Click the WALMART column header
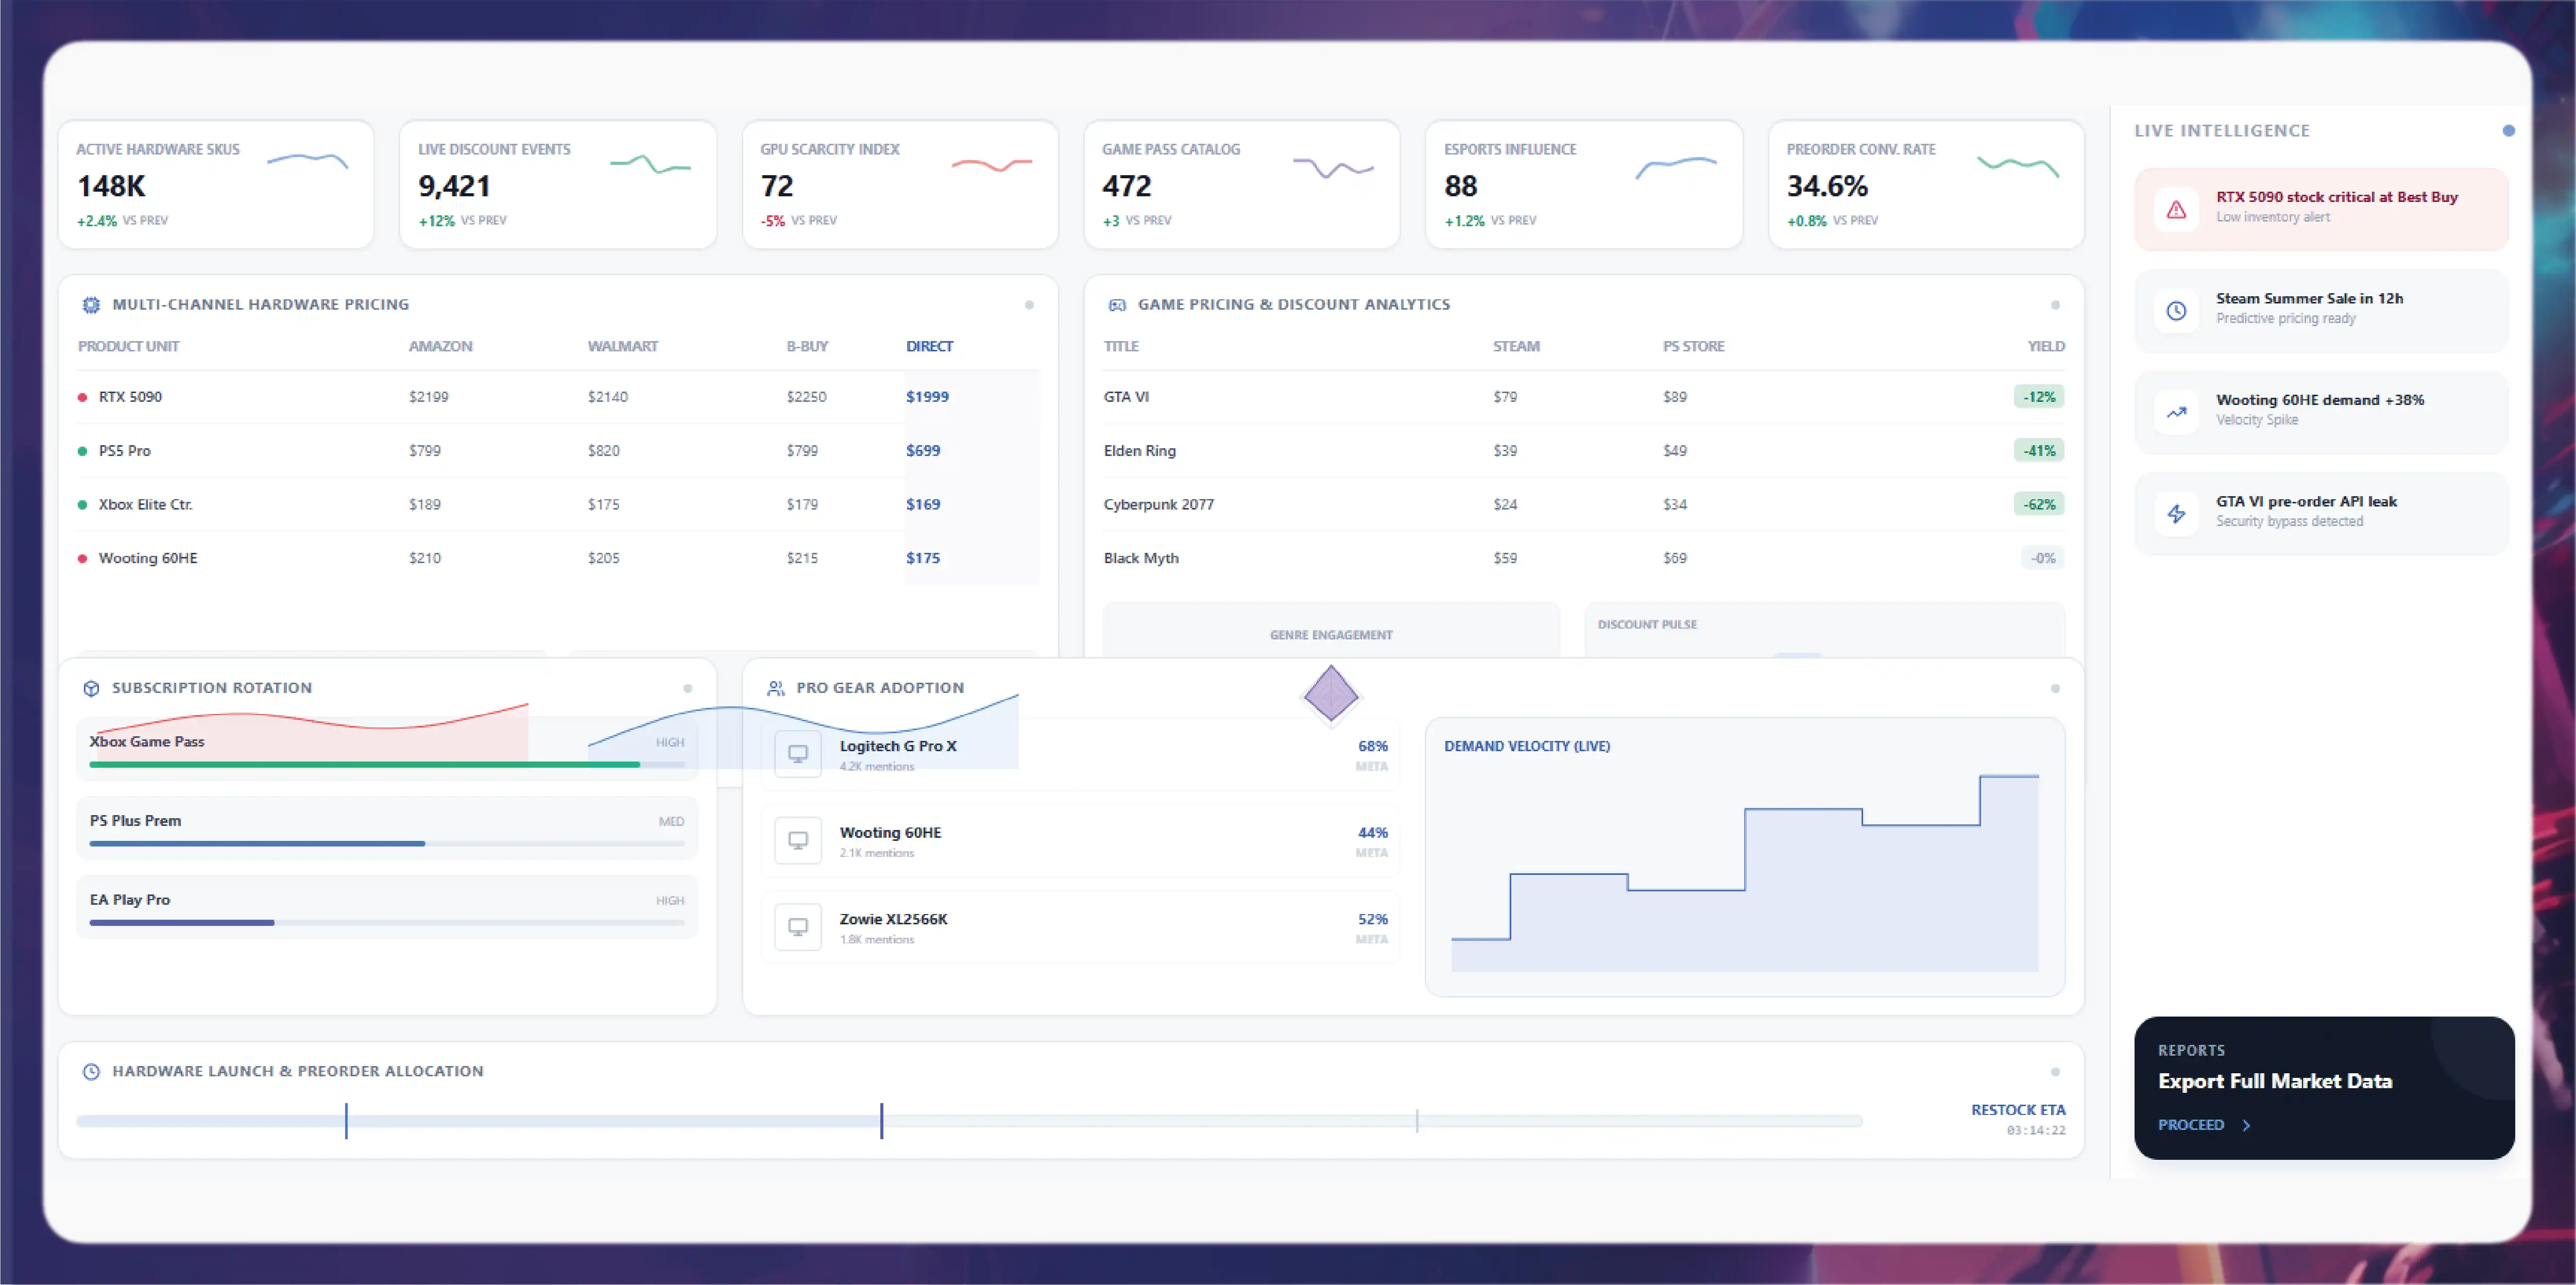The image size is (2576, 1285). (x=622, y=346)
